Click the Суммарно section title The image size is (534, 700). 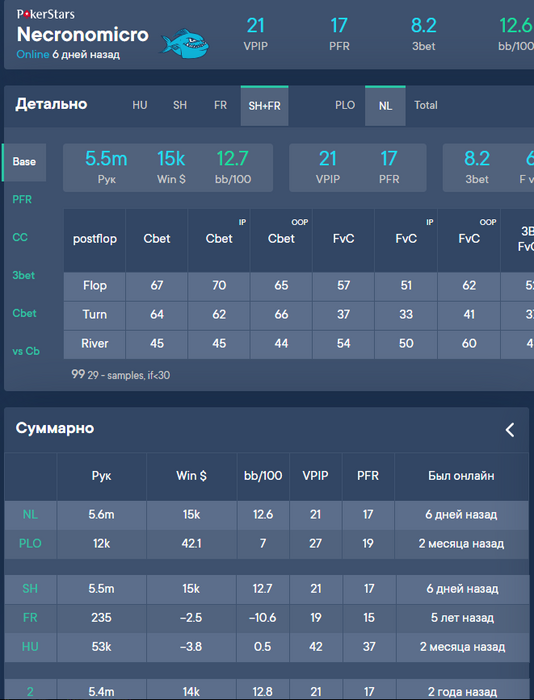55,428
